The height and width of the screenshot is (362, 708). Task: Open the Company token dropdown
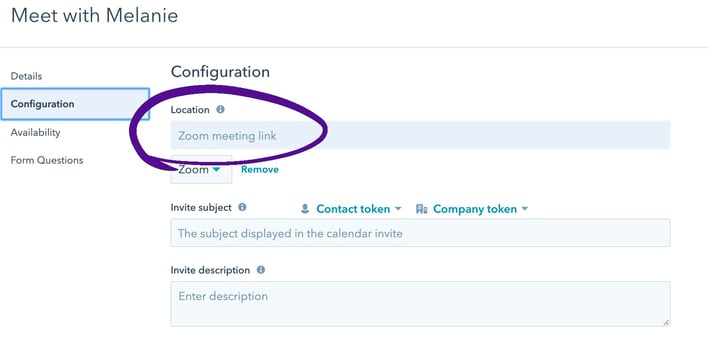[472, 209]
